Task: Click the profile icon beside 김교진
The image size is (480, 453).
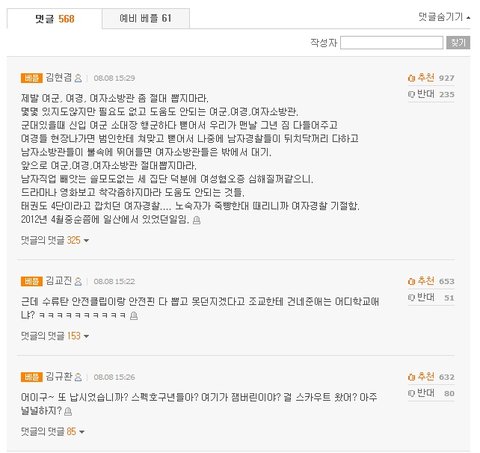Action: click(78, 281)
